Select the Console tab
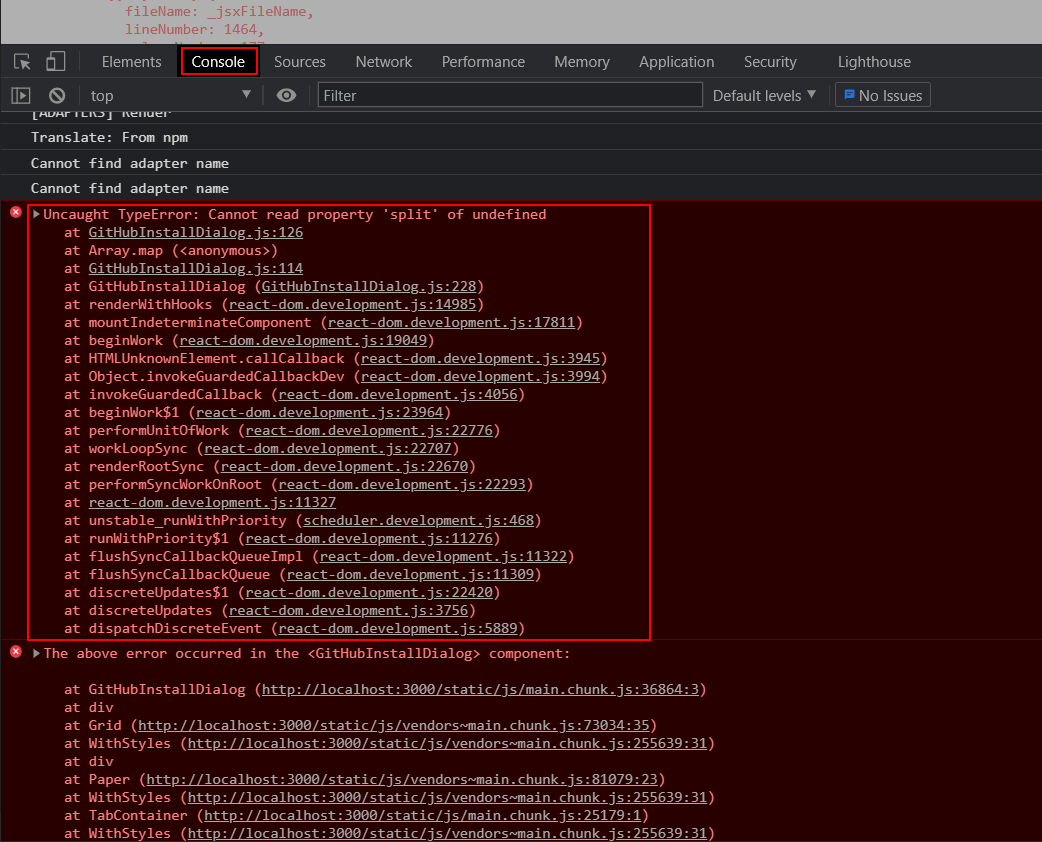 pyautogui.click(x=218, y=62)
